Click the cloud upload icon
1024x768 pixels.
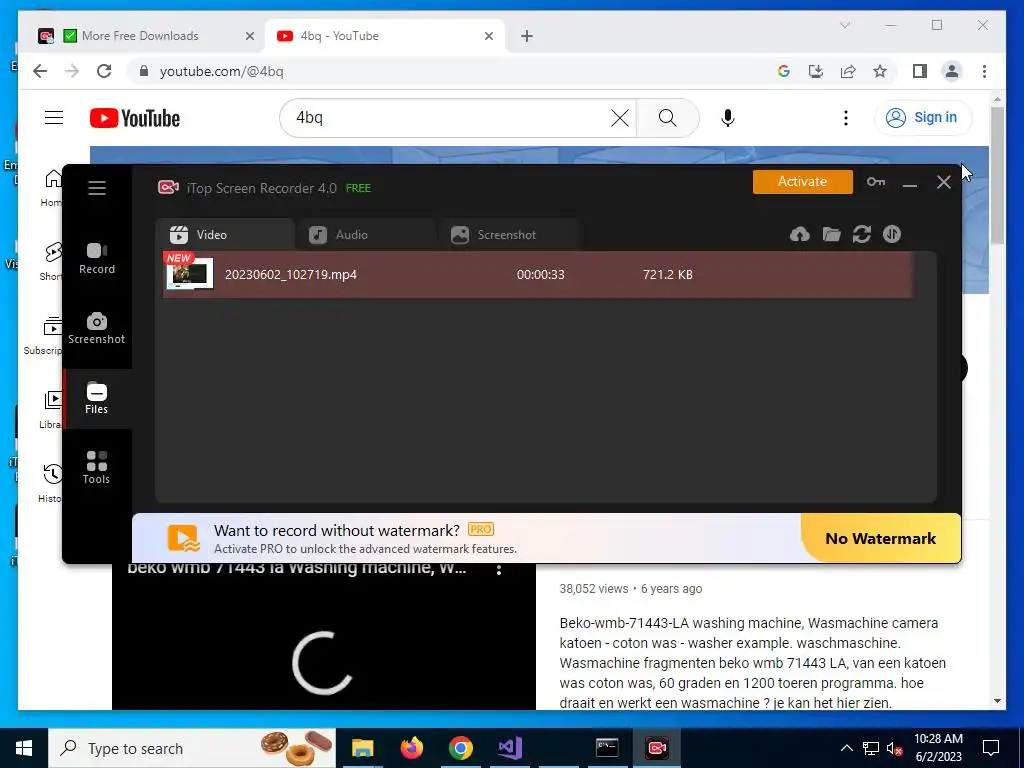[799, 234]
